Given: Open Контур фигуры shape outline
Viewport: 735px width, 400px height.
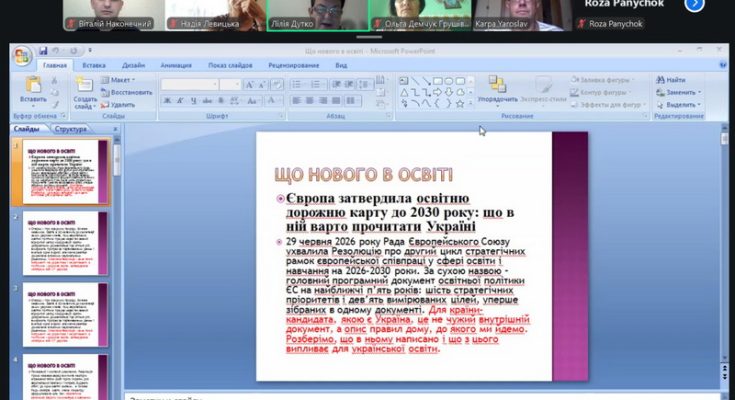Looking at the screenshot, I should [x=599, y=92].
